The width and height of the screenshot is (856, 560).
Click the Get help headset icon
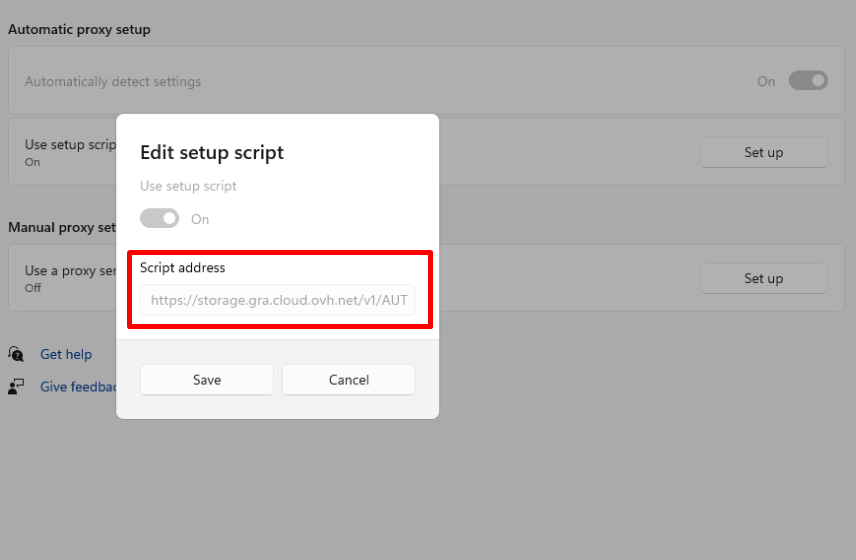16,354
